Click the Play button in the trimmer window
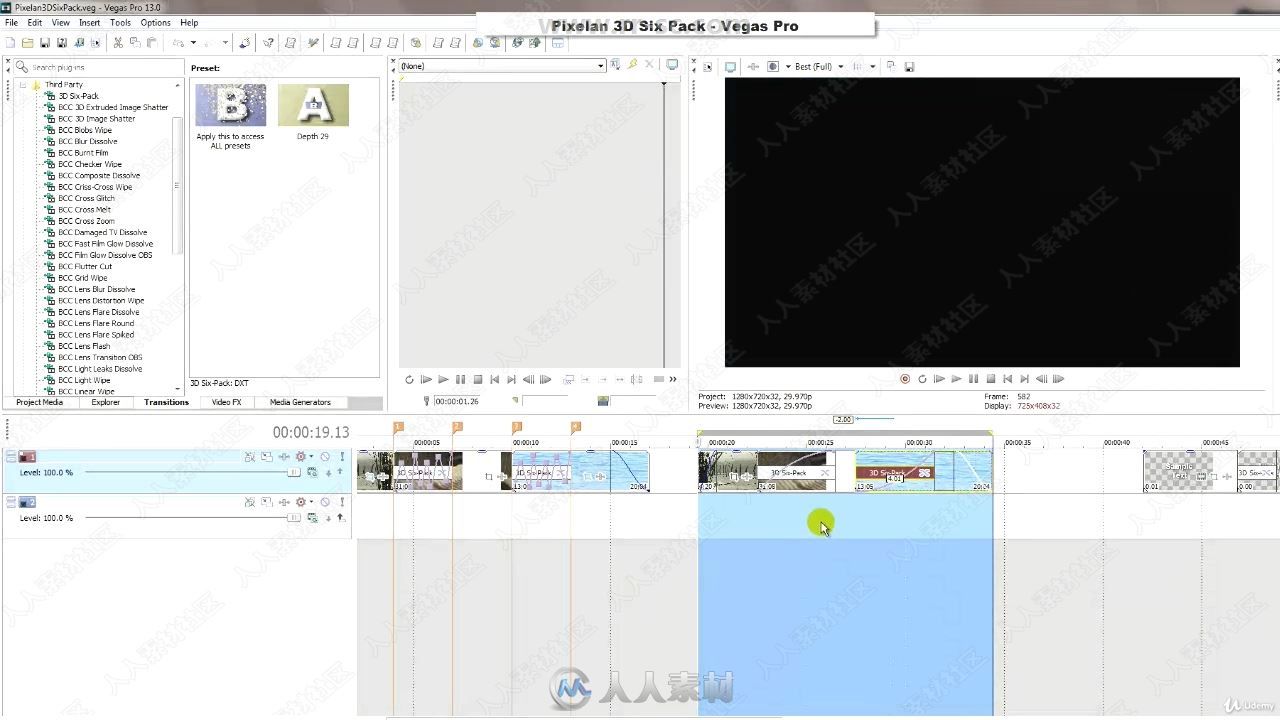 click(443, 379)
